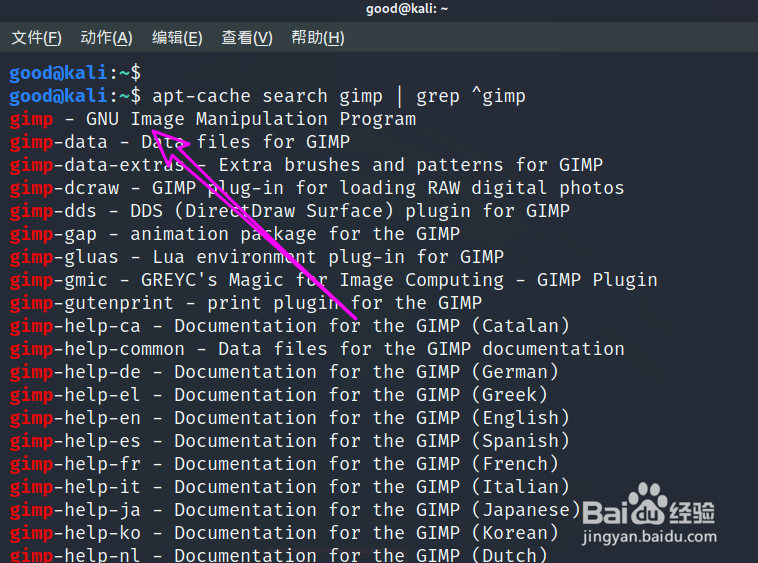Click the gimp-gluas output line

(257, 257)
